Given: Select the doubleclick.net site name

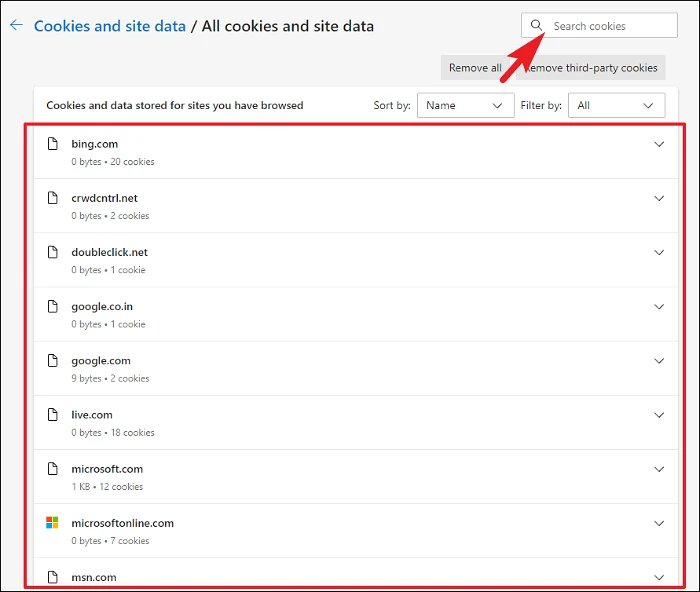Looking at the screenshot, I should (x=109, y=252).
